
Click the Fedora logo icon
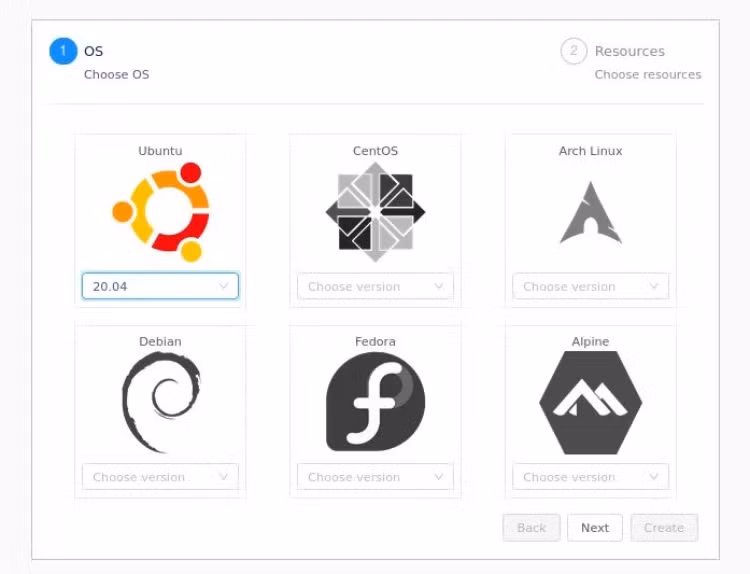click(375, 402)
